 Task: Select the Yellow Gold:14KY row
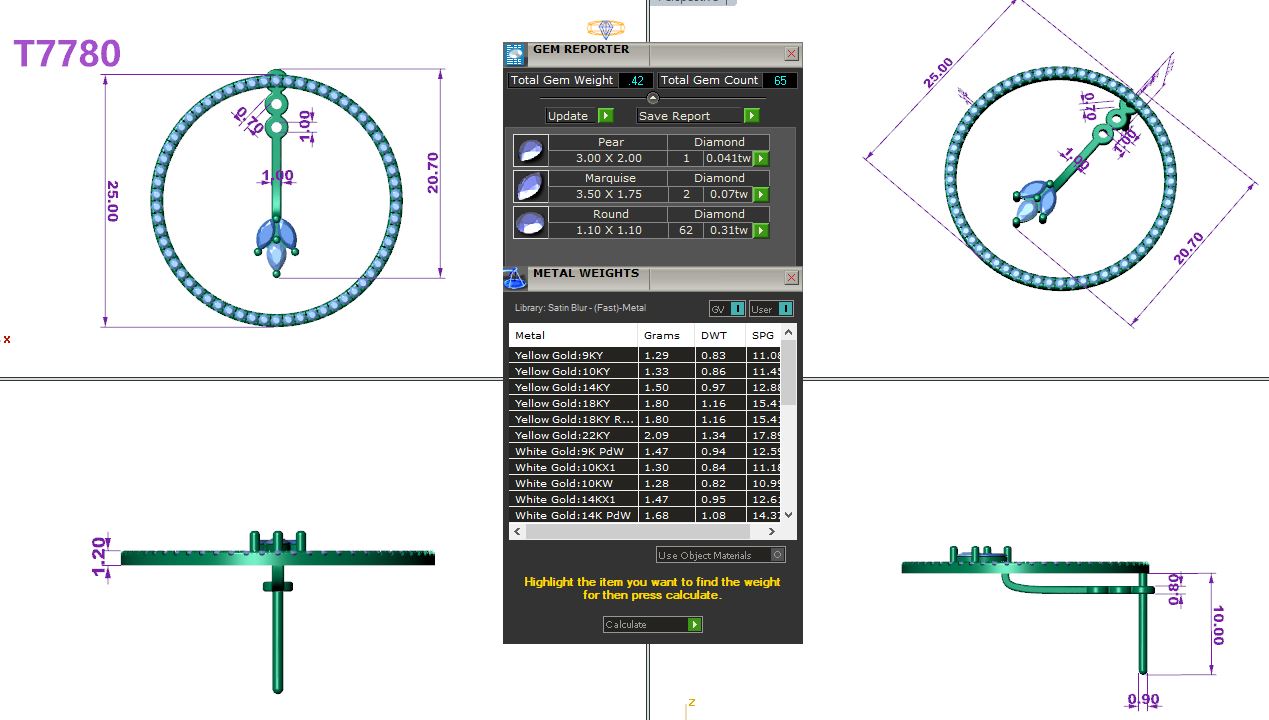click(x=572, y=387)
